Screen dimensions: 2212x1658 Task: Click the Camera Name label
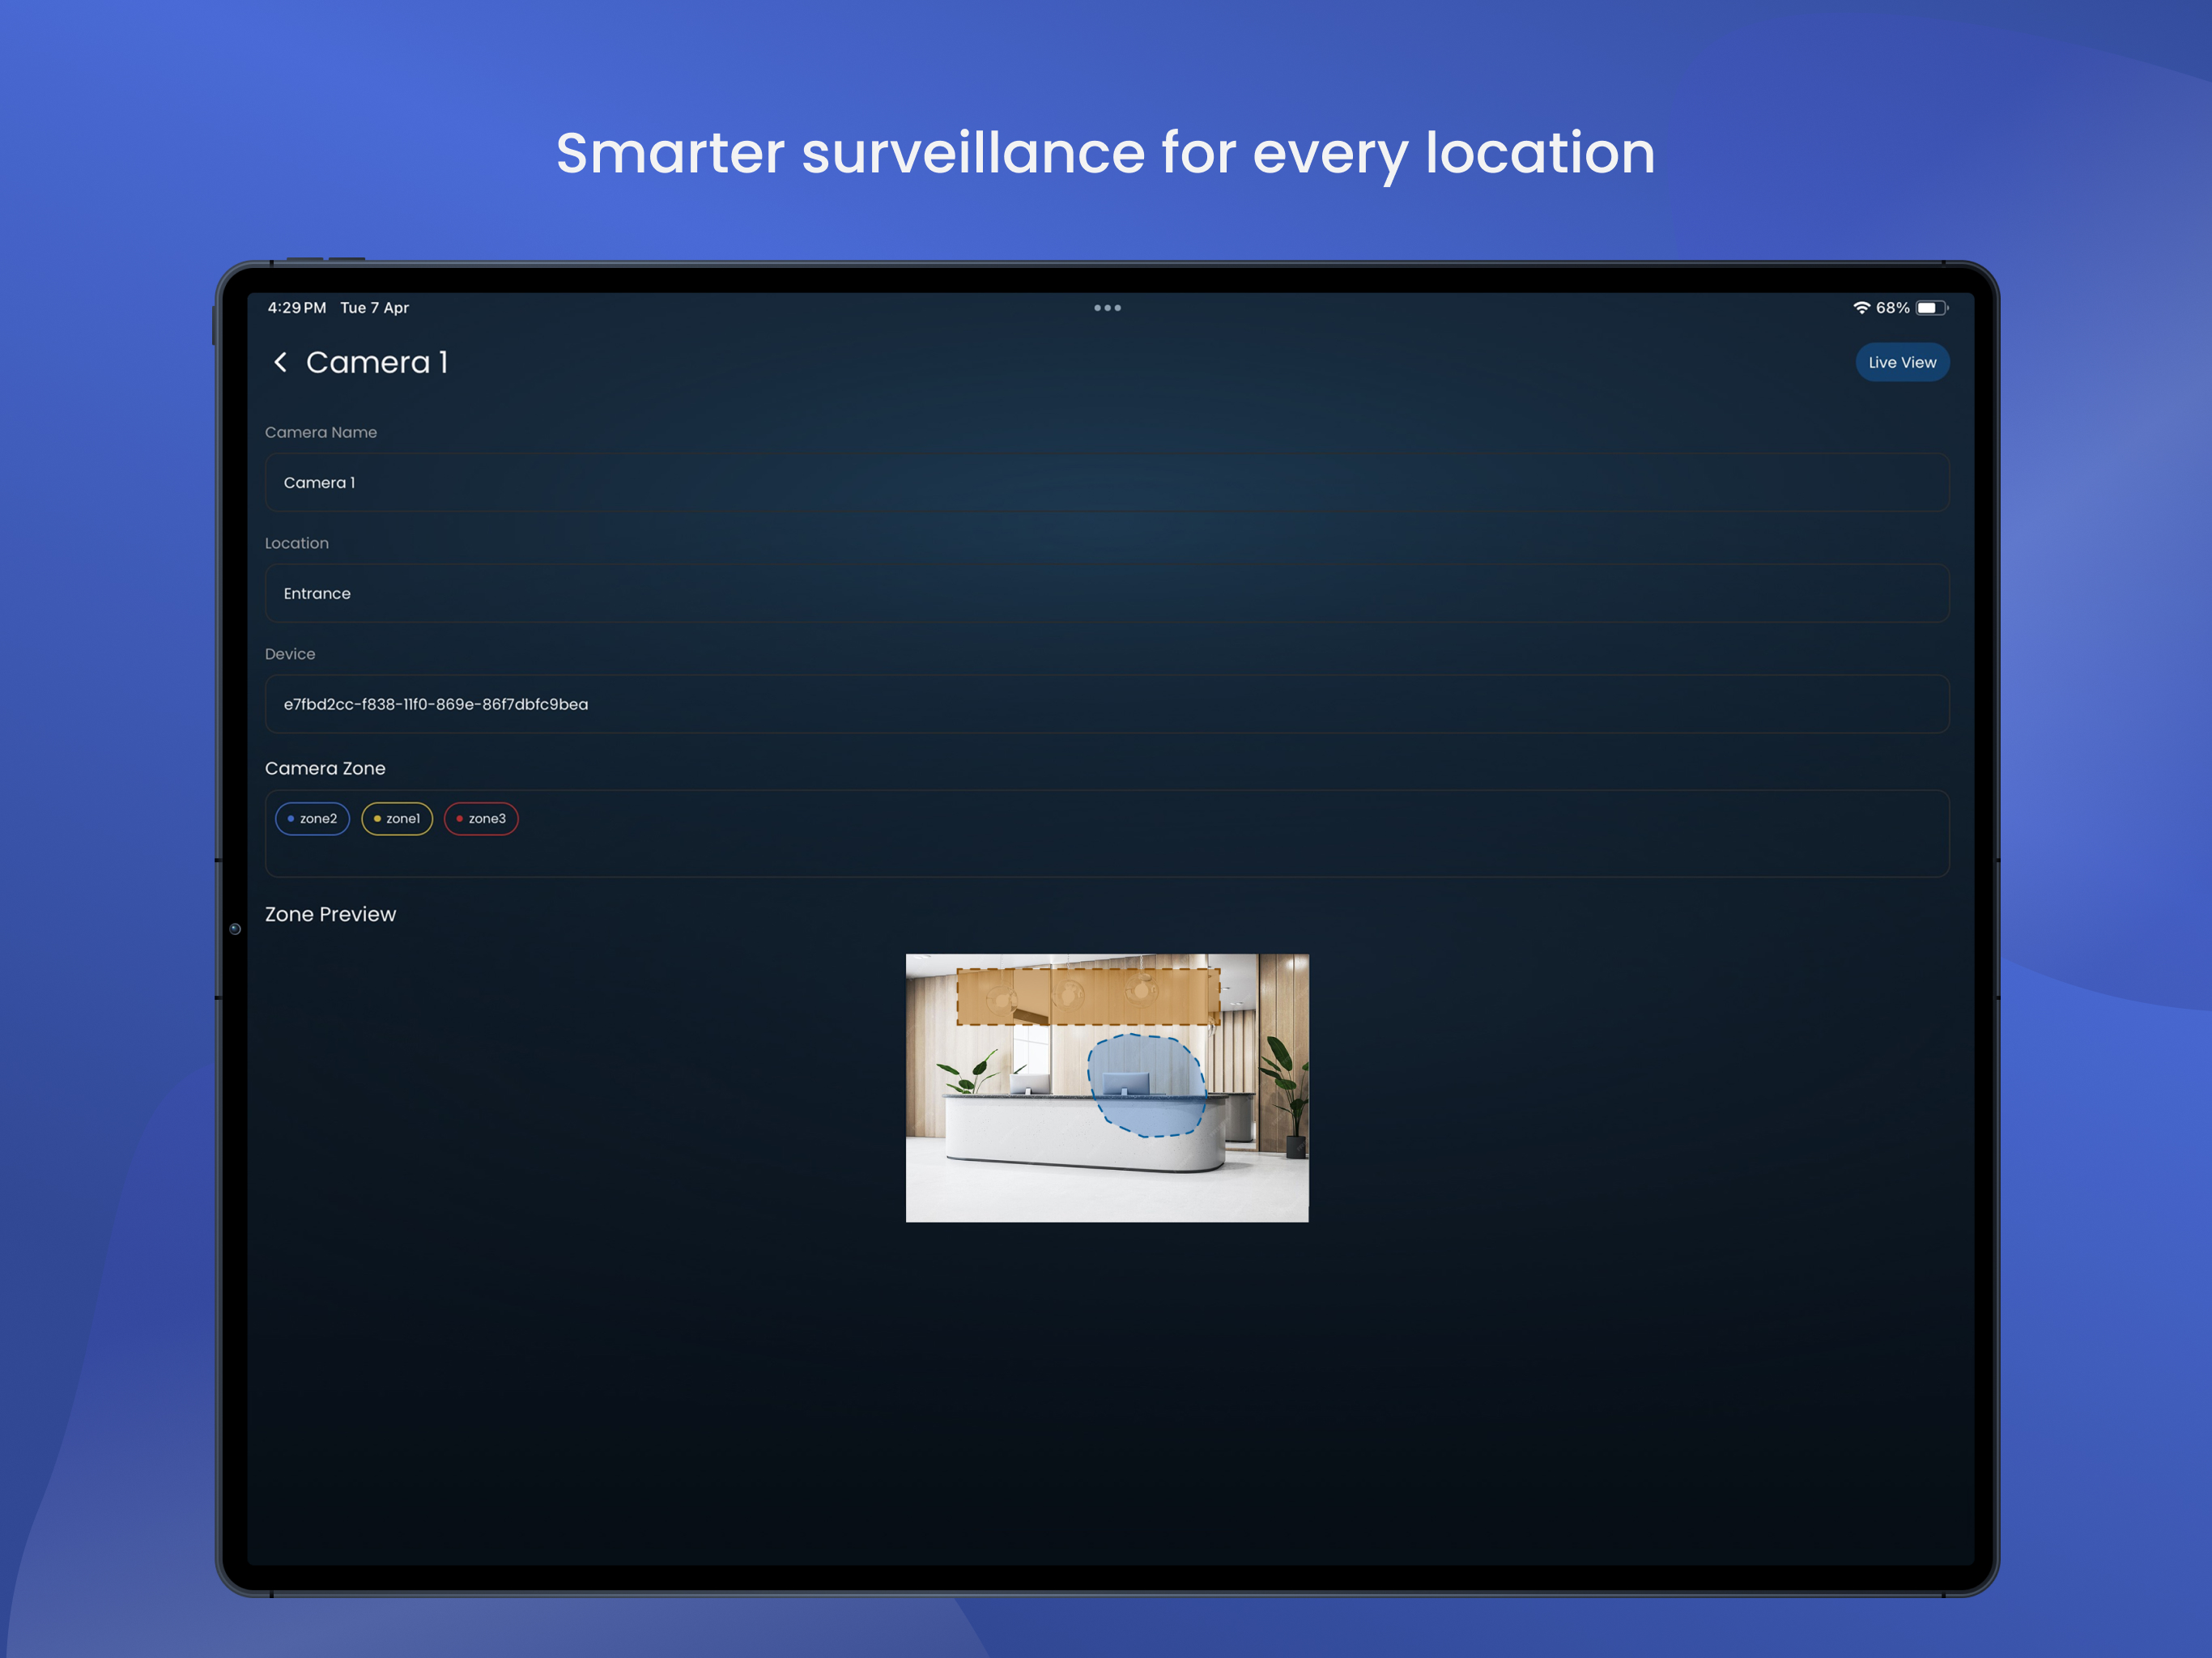pos(321,432)
